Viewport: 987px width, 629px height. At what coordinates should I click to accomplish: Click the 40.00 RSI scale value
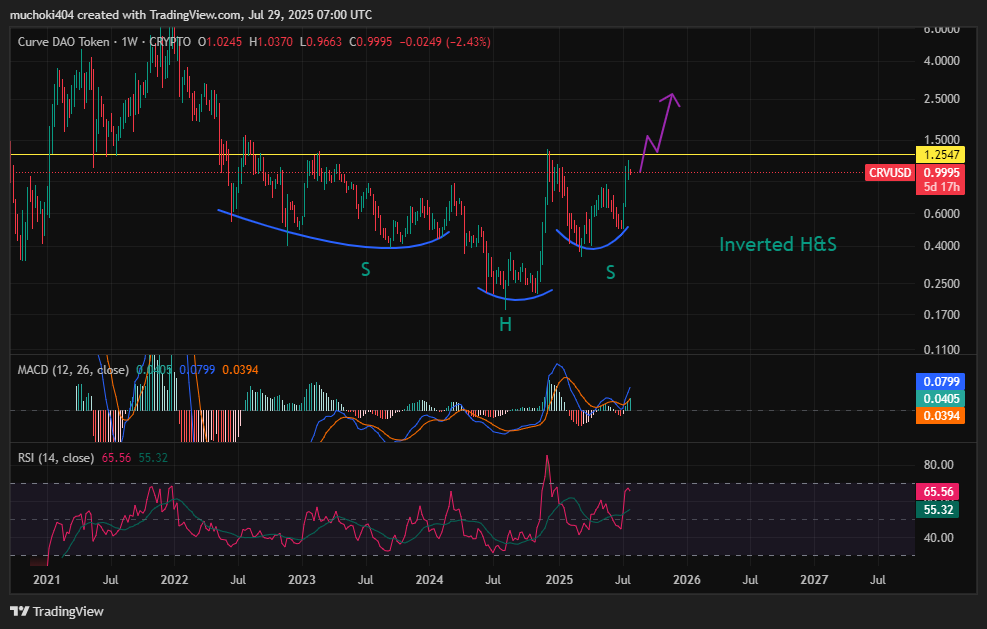tap(939, 538)
